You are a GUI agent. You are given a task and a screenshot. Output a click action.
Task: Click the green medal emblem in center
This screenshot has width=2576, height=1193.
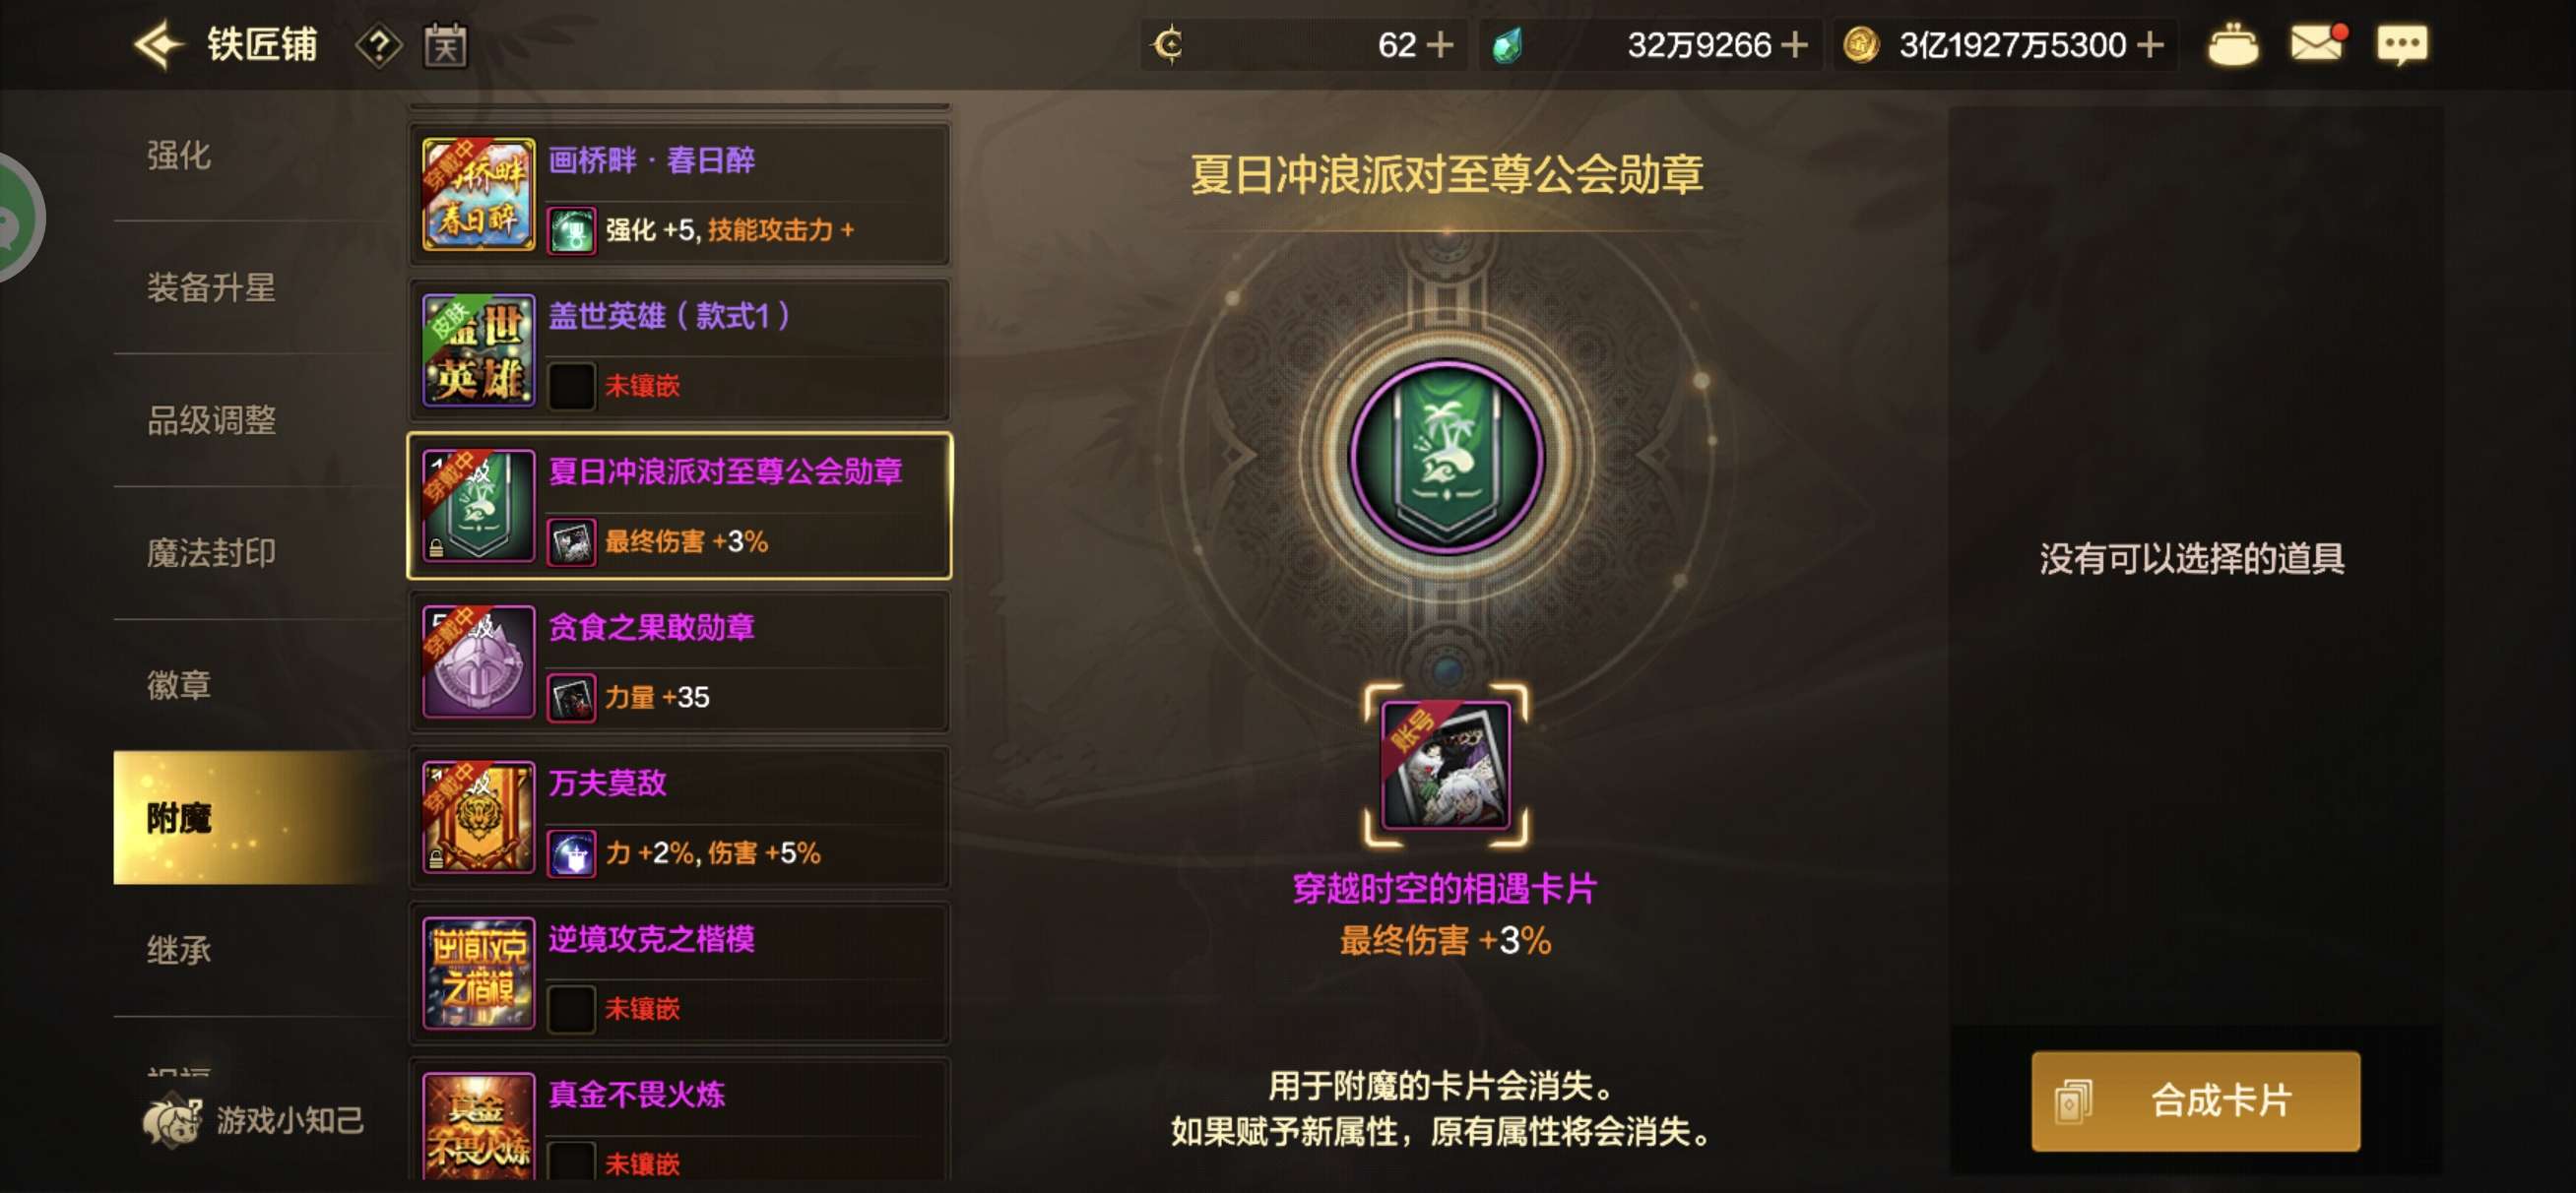coord(1446,456)
